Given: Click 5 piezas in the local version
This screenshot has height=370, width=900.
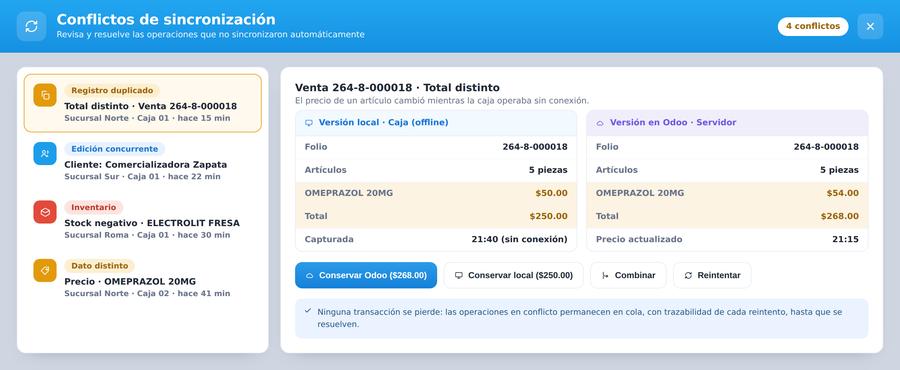Looking at the screenshot, I should point(548,170).
